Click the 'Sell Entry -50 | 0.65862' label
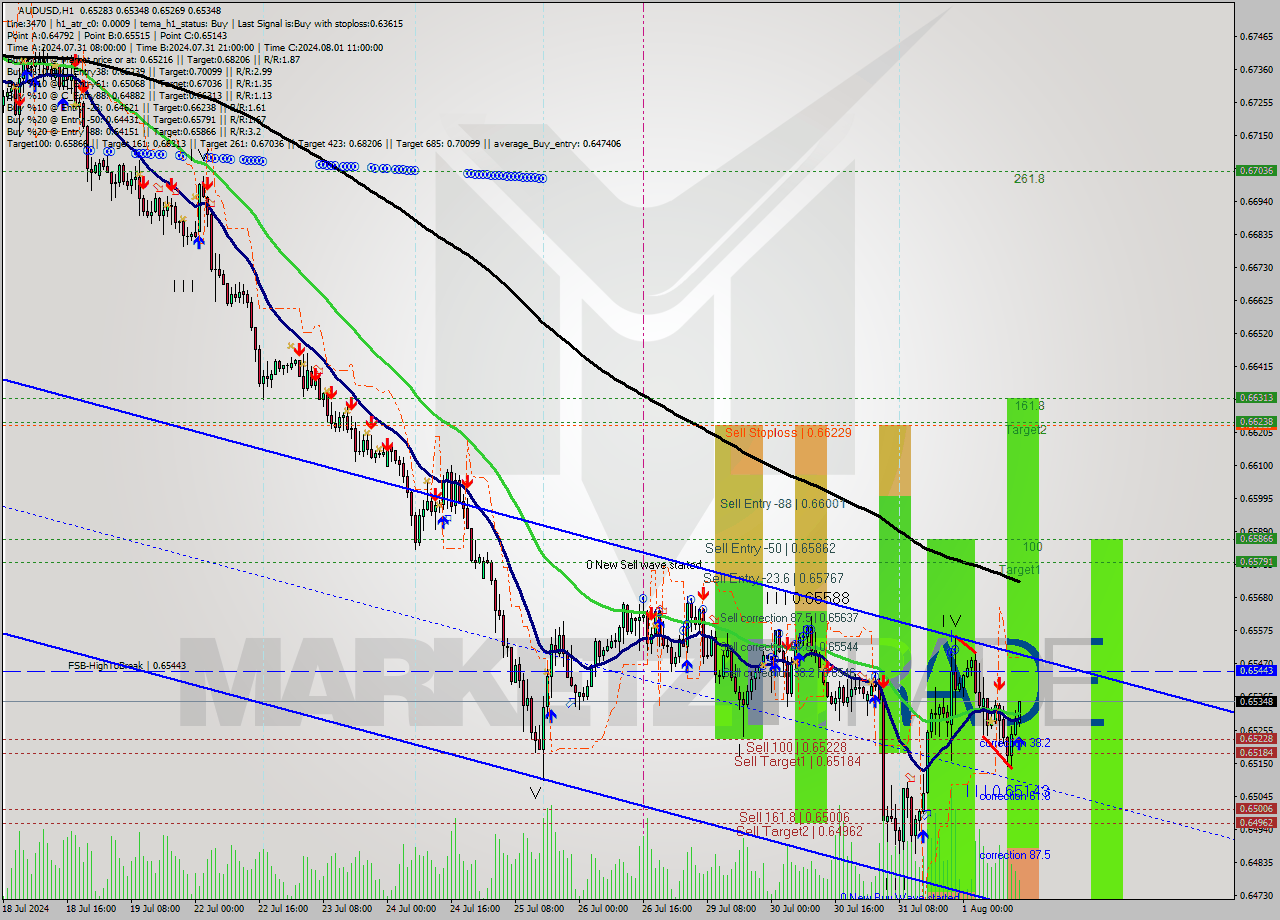1280x920 pixels. 770,549
